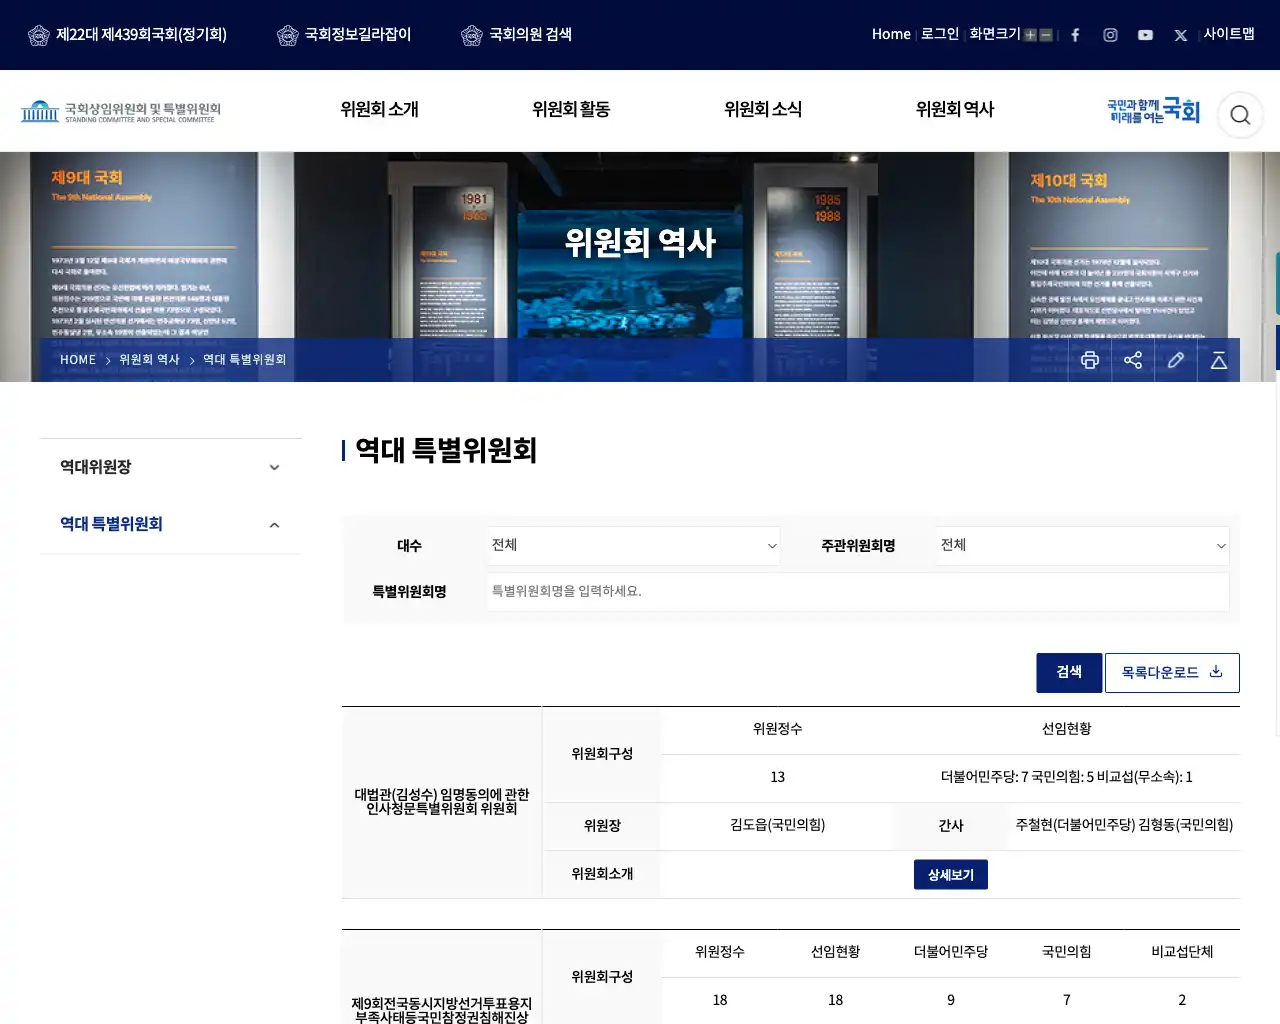This screenshot has width=1280, height=1024.
Task: Click the 목록다운로드 button
Action: click(x=1172, y=673)
